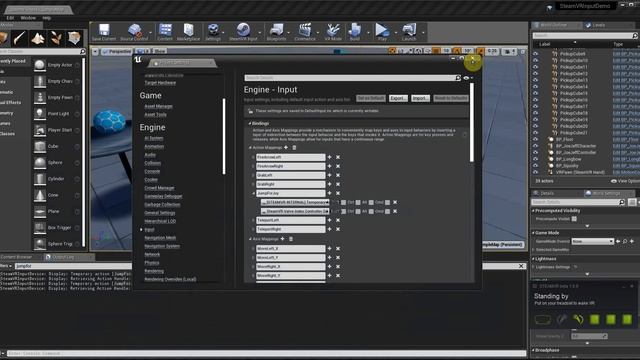Collapse the JumpForJoy action mapping

point(253,193)
